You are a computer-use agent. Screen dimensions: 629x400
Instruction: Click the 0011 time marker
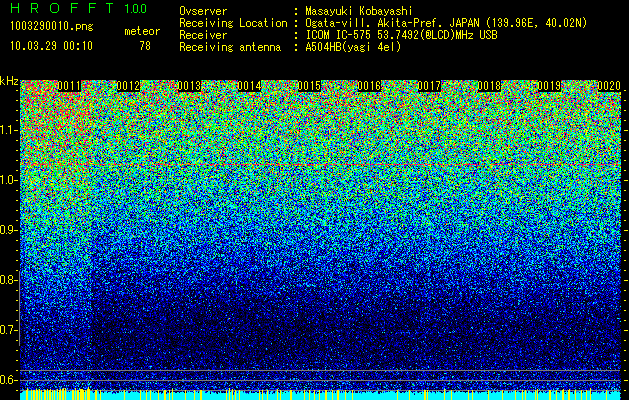pyautogui.click(x=69, y=86)
